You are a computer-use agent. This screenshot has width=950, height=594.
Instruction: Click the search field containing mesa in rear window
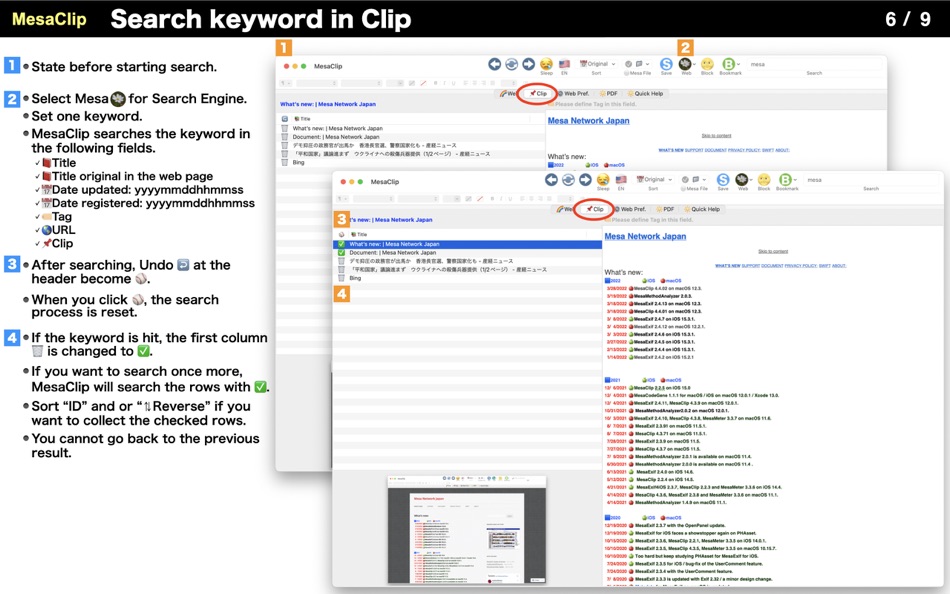click(x=814, y=64)
